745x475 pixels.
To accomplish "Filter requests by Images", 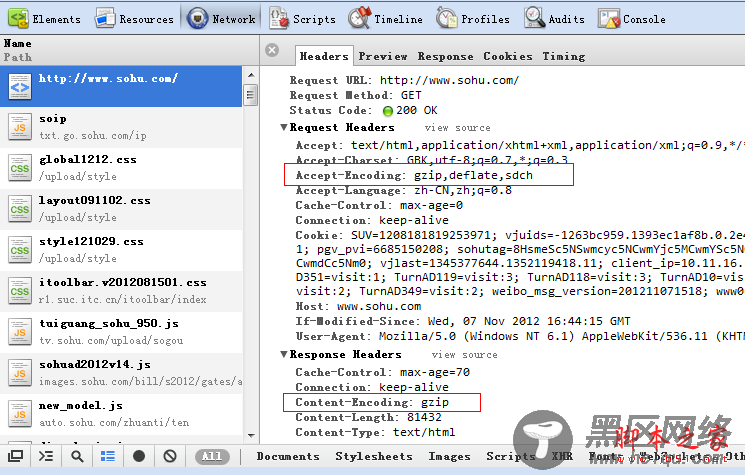I will pyautogui.click(x=449, y=456).
